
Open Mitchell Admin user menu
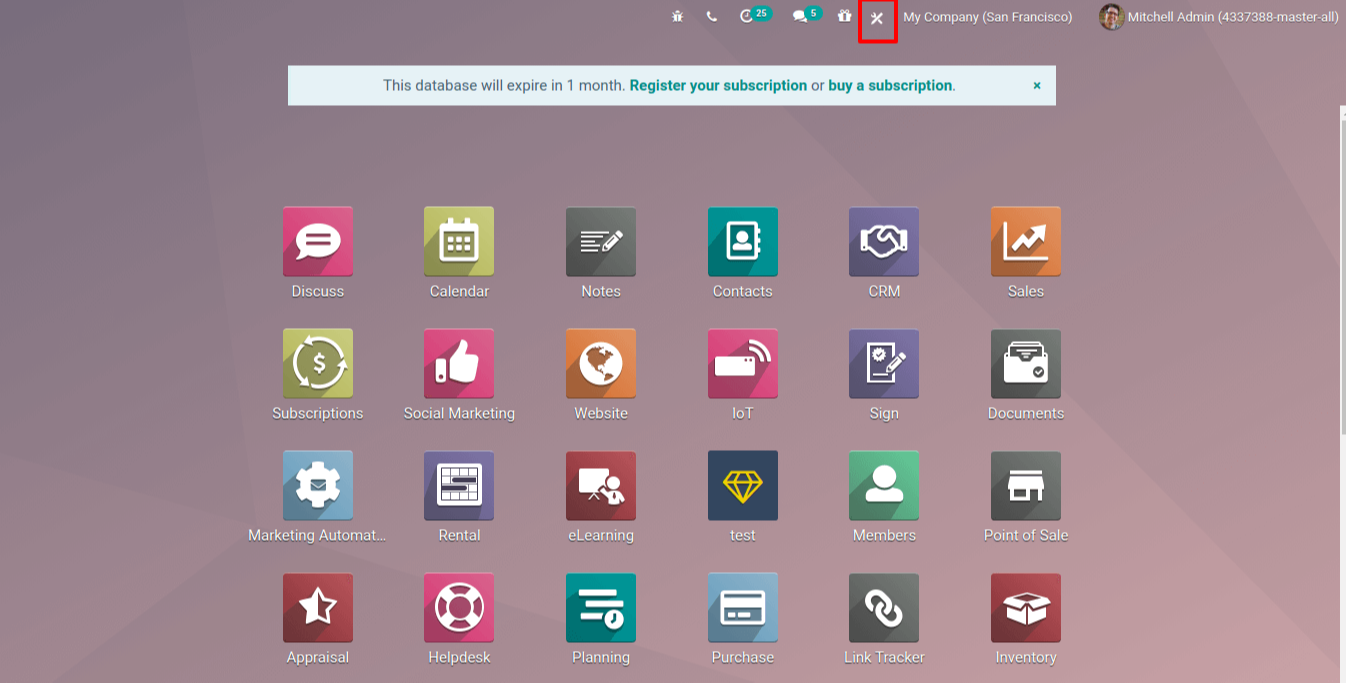point(1219,17)
